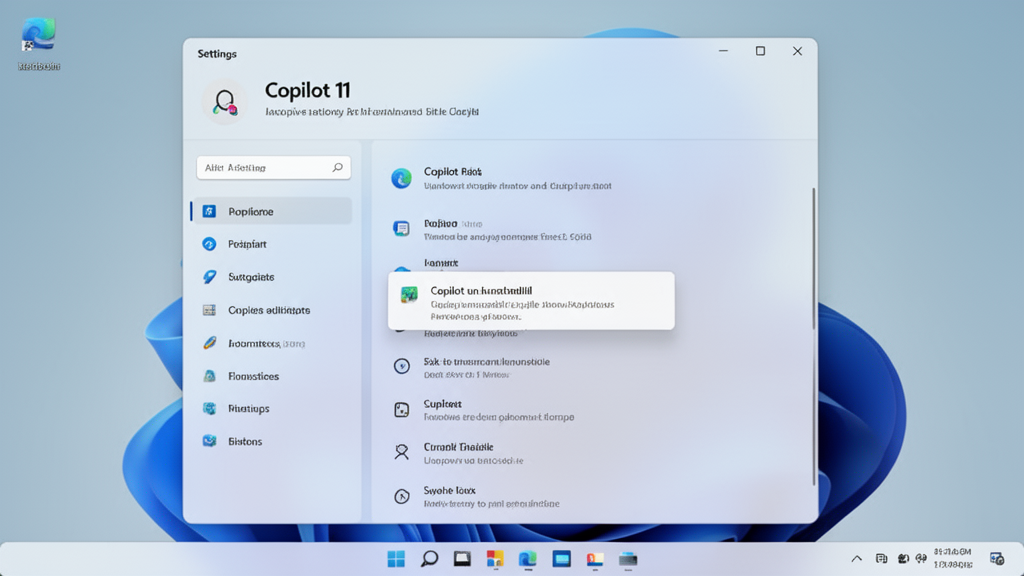The image size is (1024, 576).
Task: Click the icon next to Floosstices
Action: tap(209, 376)
